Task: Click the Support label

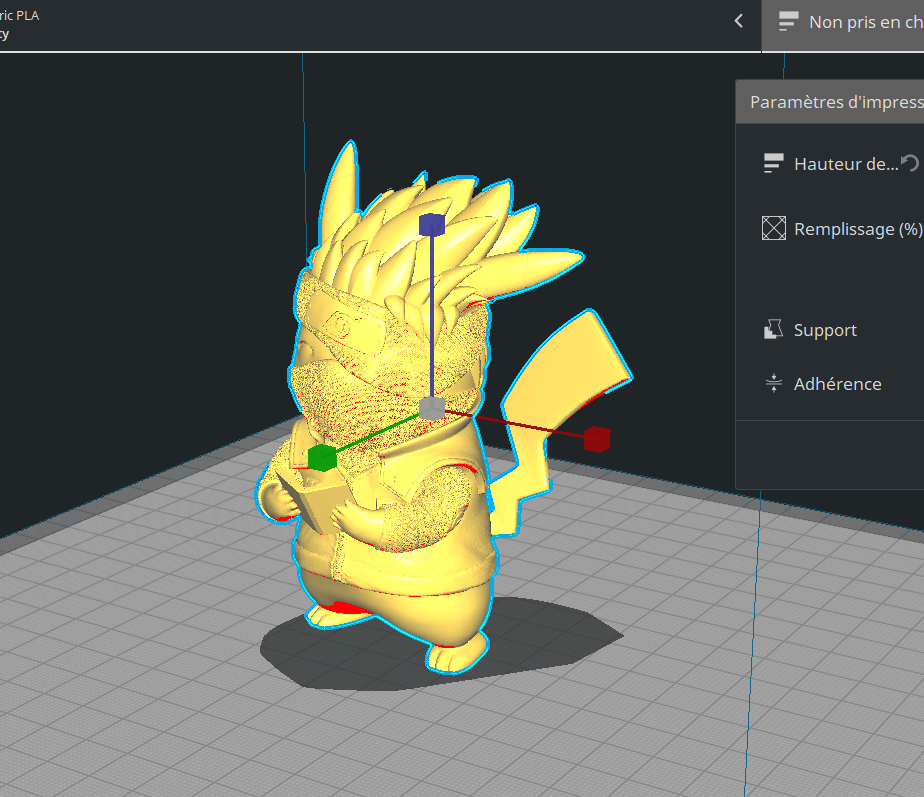Action: [x=825, y=330]
